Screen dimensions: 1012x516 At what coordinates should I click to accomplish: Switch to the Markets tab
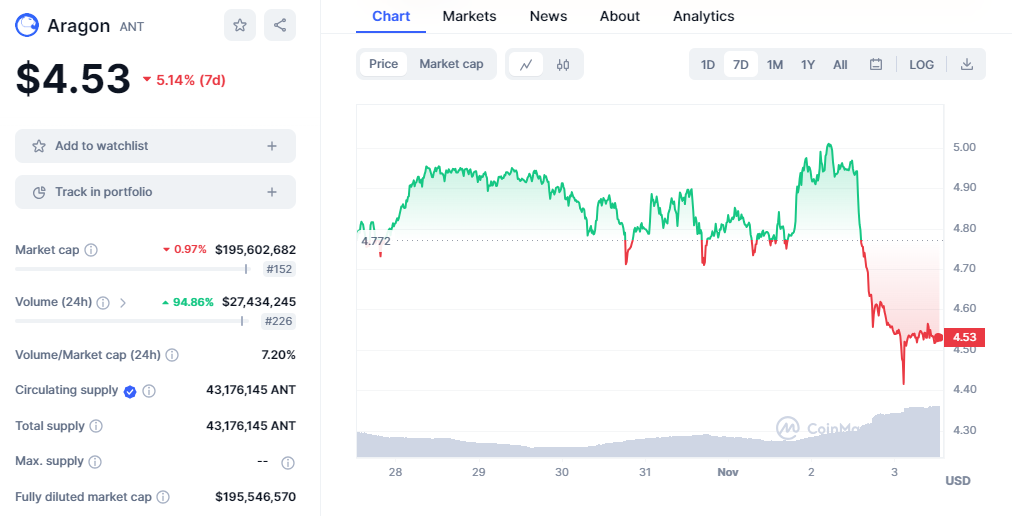(x=469, y=16)
